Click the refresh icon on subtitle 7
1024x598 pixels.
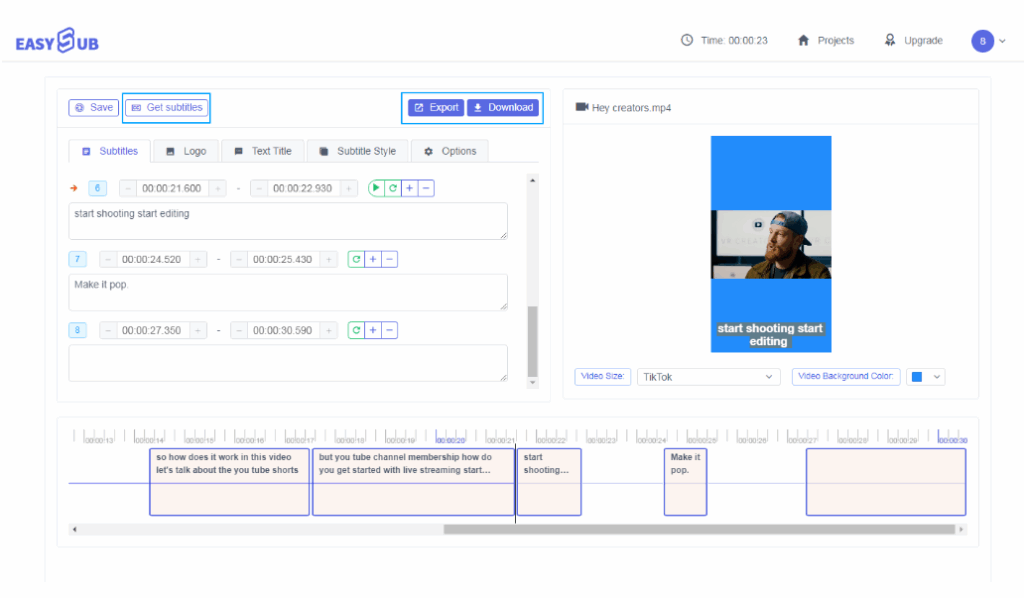tap(356, 259)
